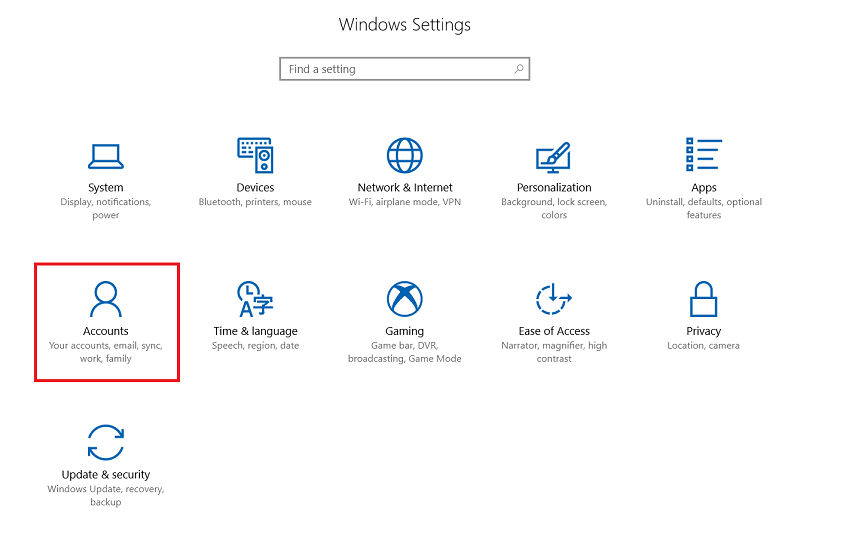Open the Gaming Xbox logo icon
The height and width of the screenshot is (540, 852).
point(405,299)
